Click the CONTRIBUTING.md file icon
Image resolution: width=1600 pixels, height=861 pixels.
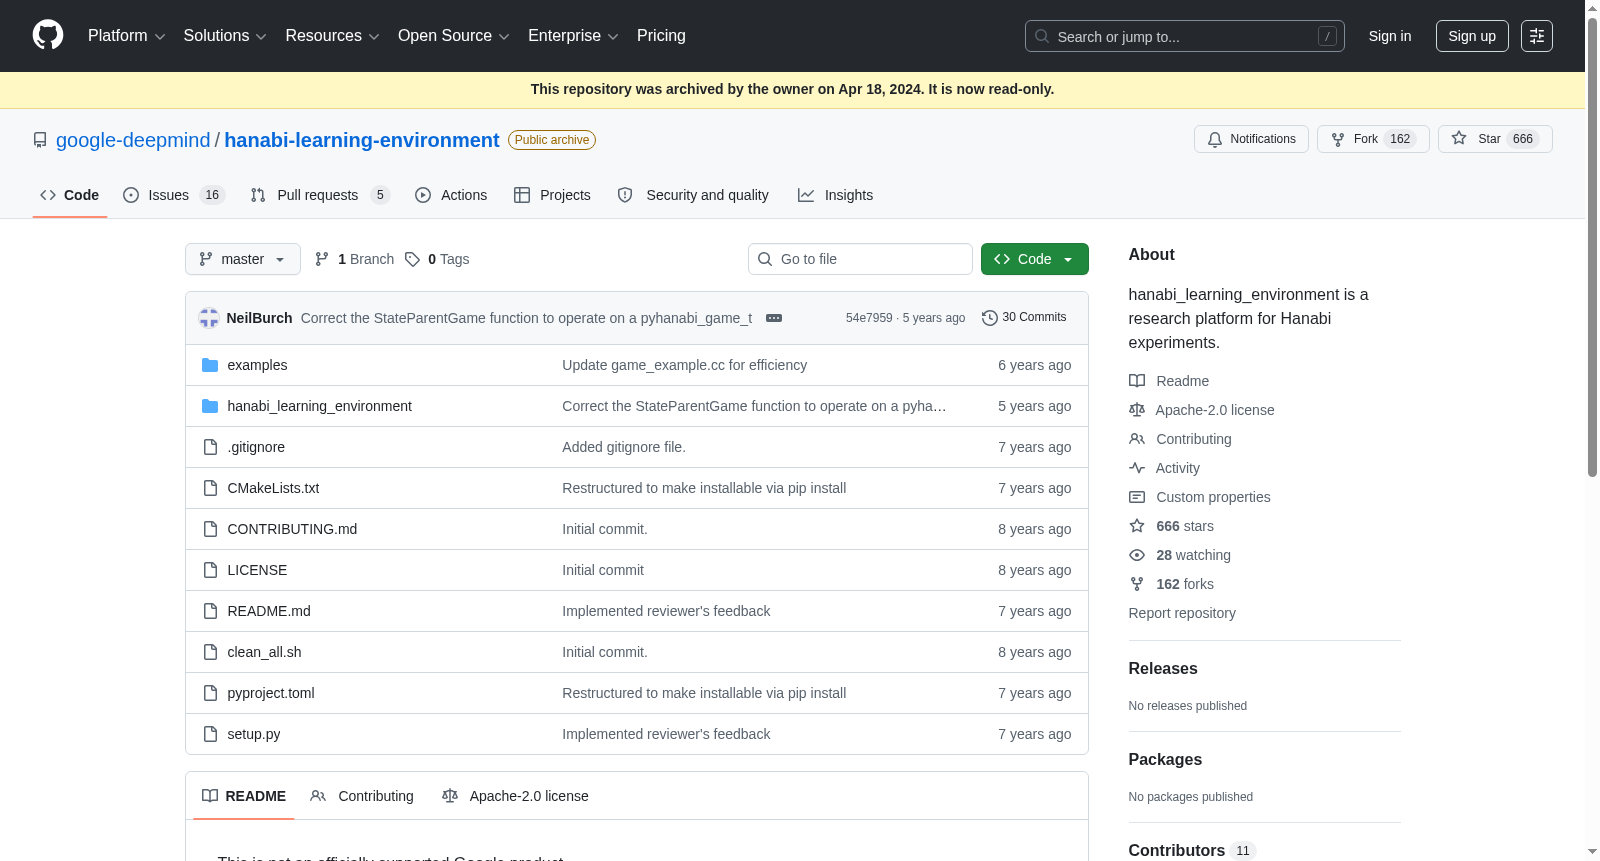pyautogui.click(x=210, y=529)
